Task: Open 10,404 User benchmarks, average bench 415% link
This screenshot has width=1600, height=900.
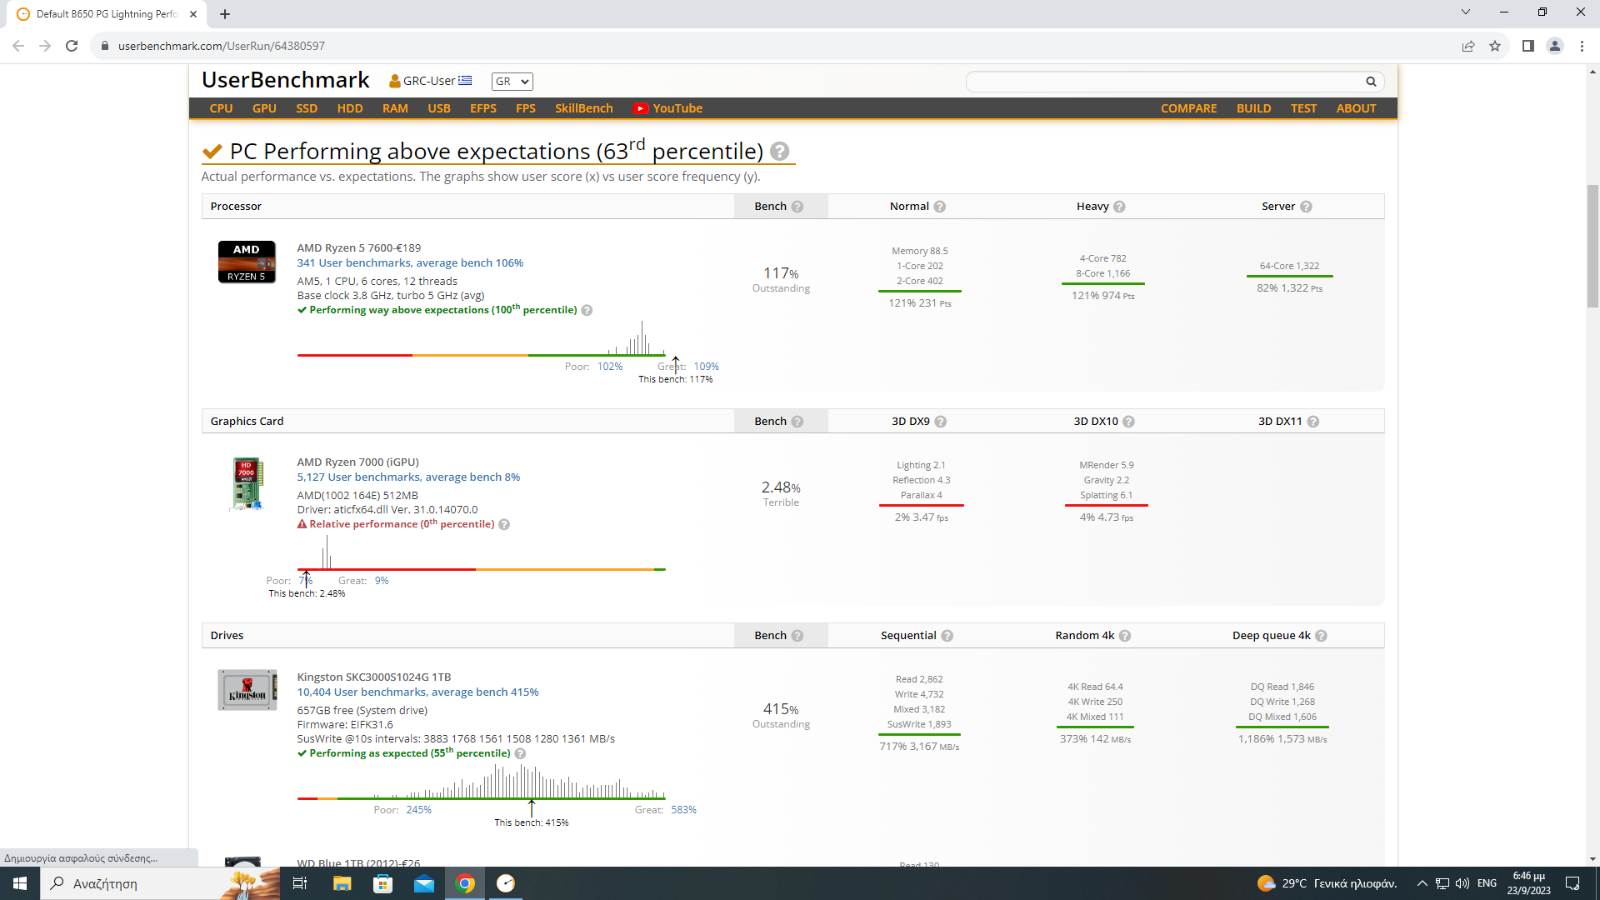Action: click(x=418, y=692)
